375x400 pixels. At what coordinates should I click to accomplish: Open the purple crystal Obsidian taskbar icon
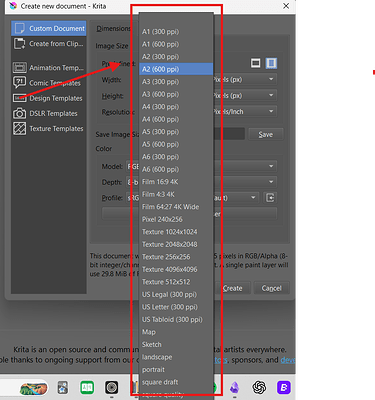(235, 387)
